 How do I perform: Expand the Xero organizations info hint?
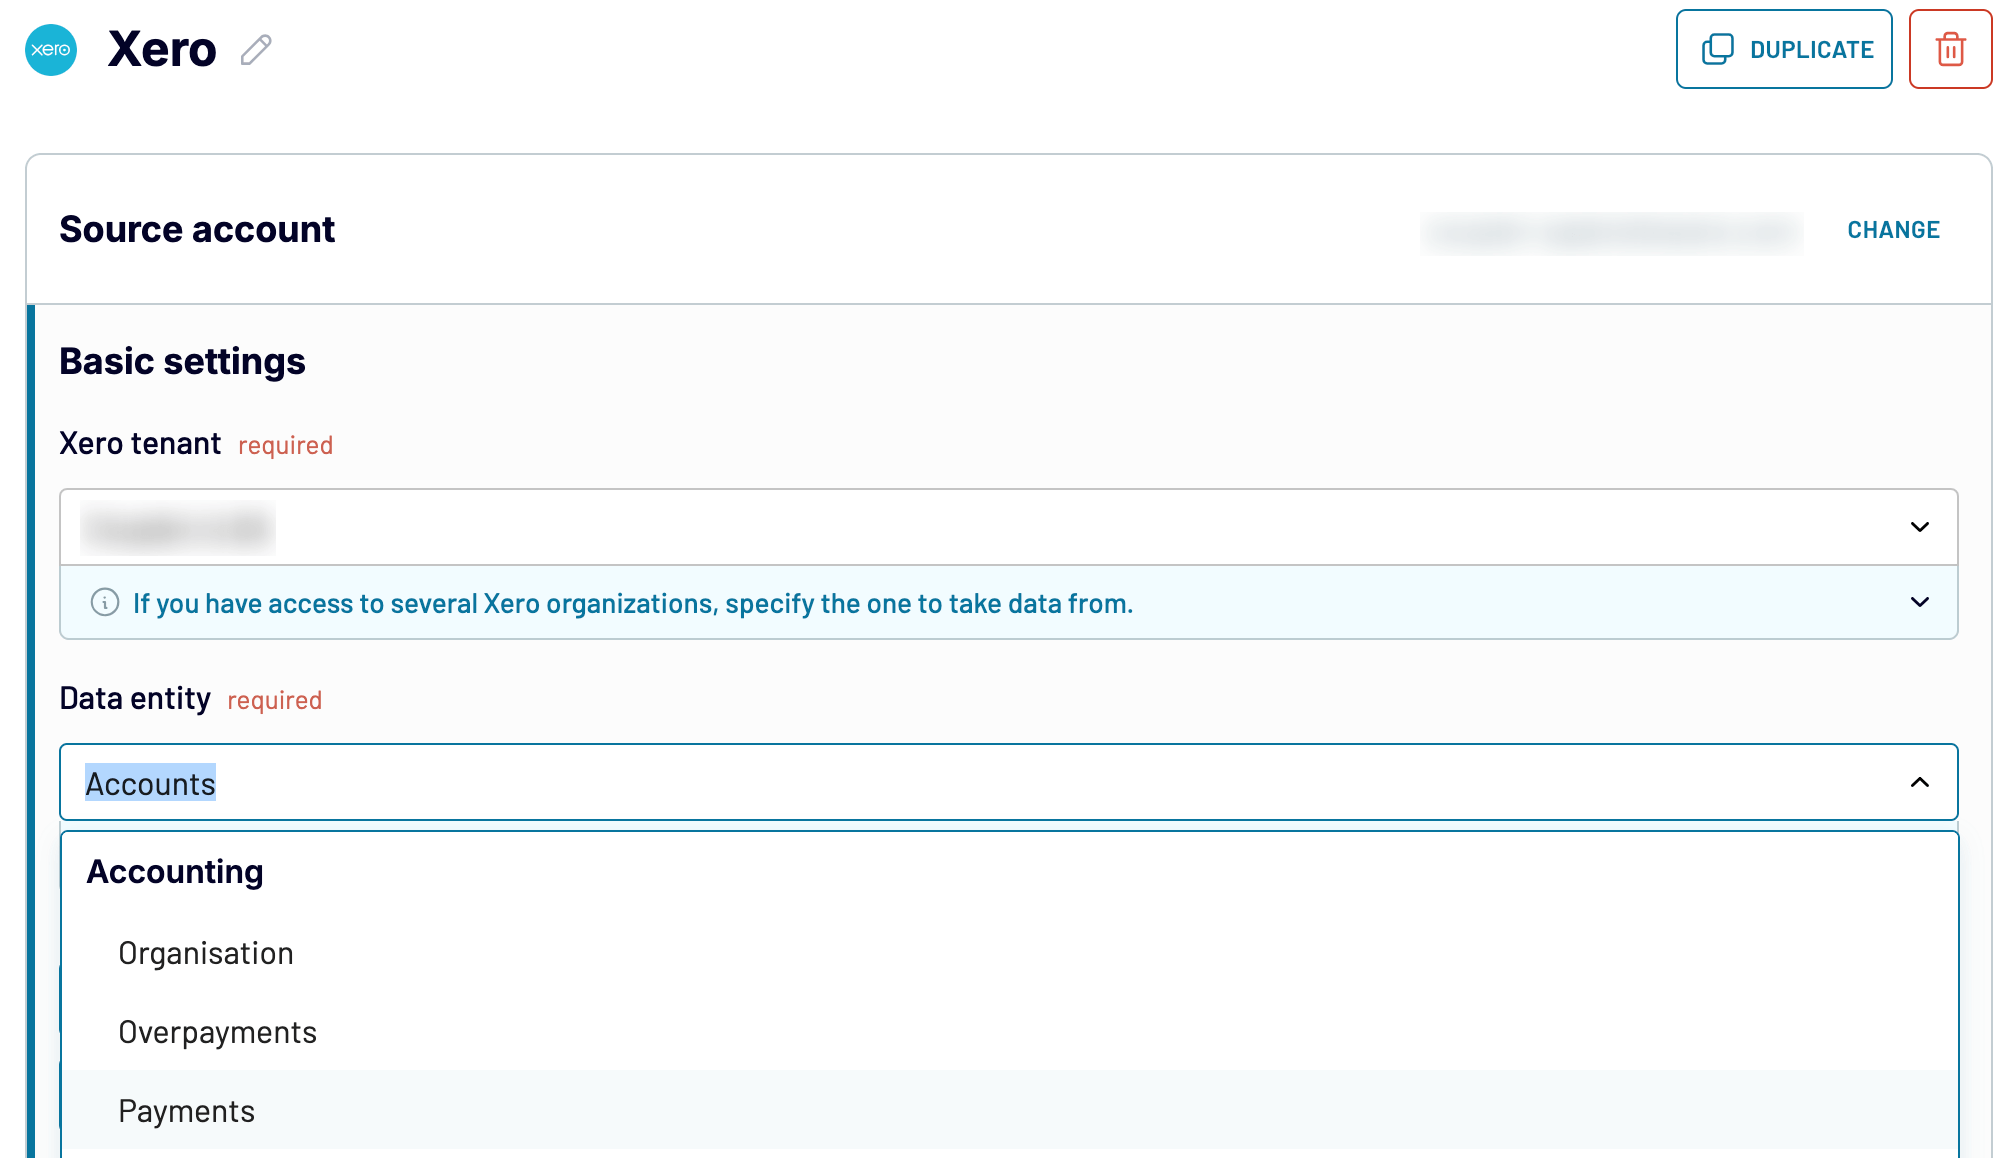1919,602
